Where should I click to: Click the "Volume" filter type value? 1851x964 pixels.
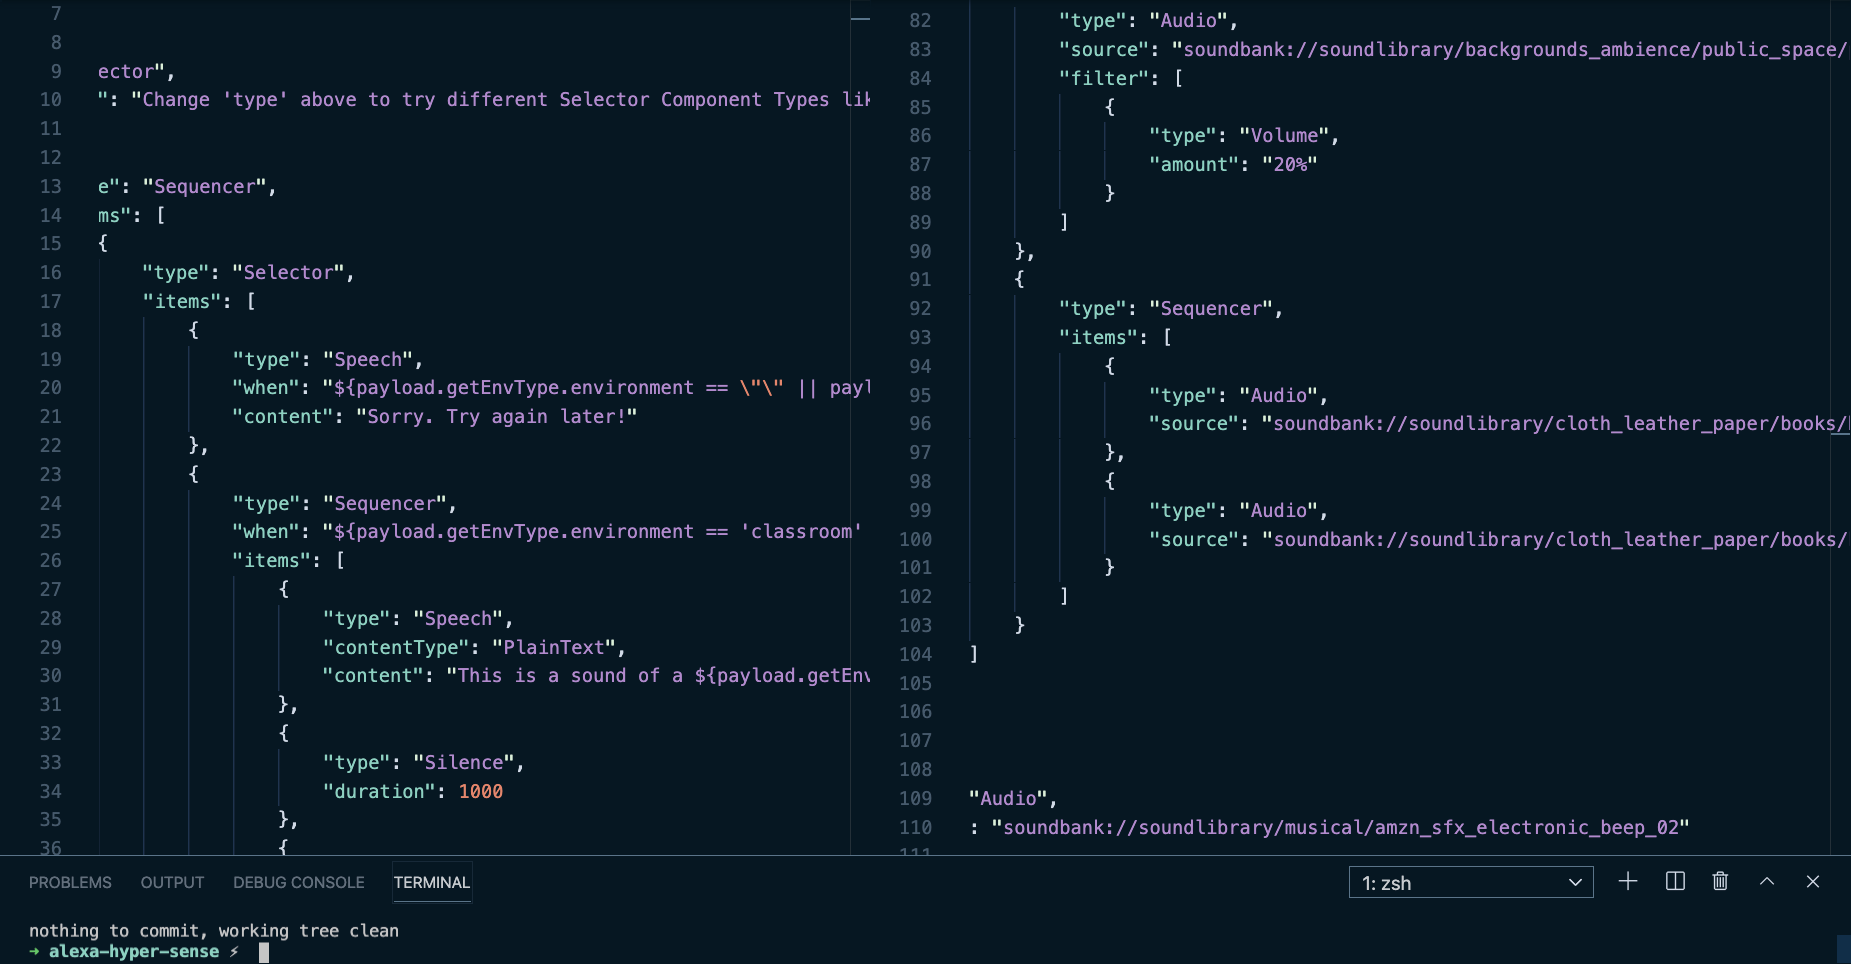point(1284,135)
